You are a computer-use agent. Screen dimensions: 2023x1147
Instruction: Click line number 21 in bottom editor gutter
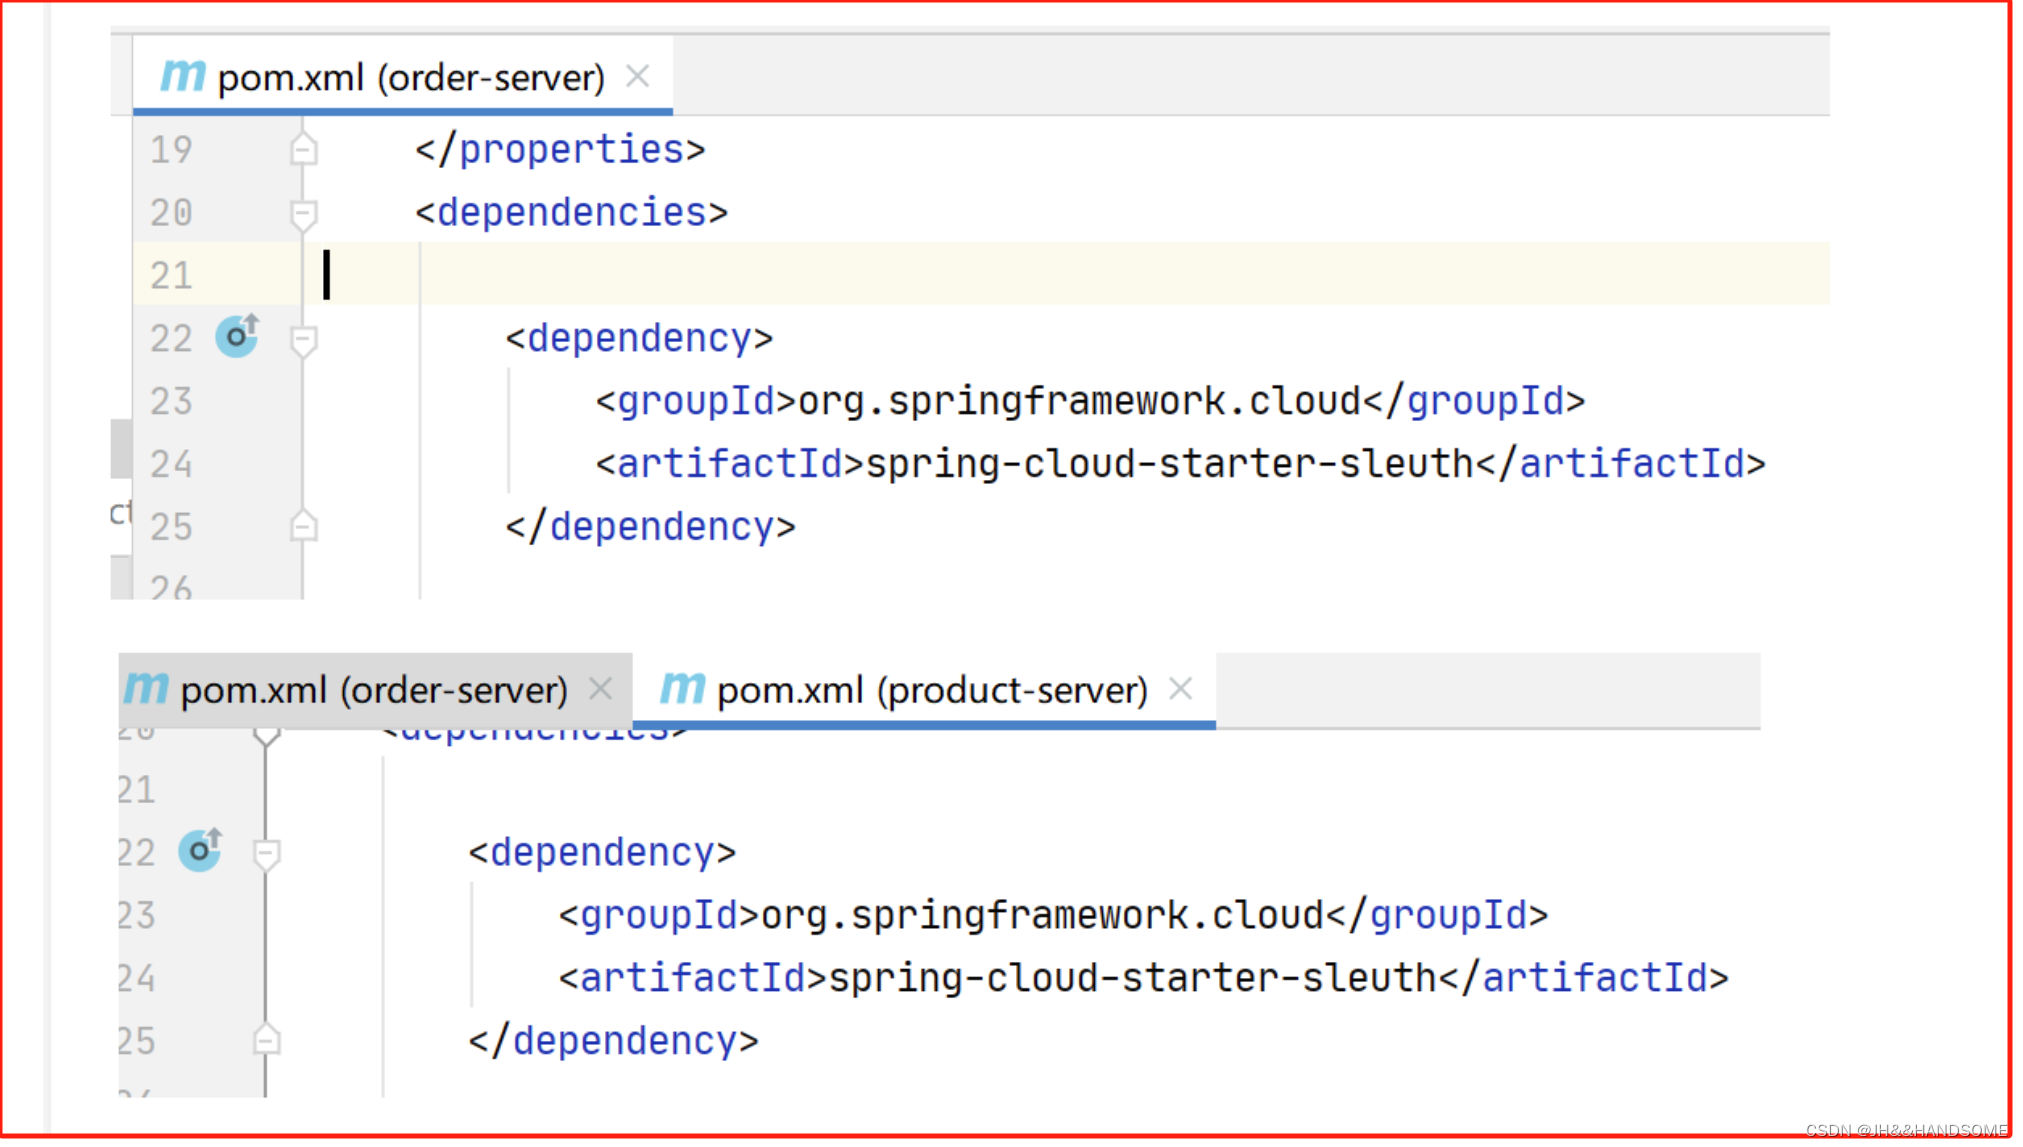(x=137, y=790)
